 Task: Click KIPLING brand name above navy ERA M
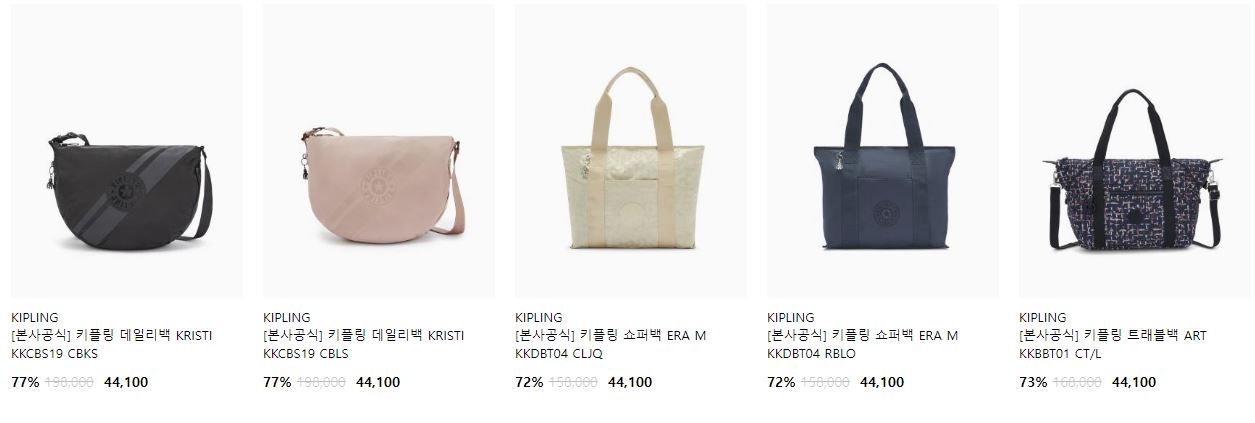pos(791,317)
